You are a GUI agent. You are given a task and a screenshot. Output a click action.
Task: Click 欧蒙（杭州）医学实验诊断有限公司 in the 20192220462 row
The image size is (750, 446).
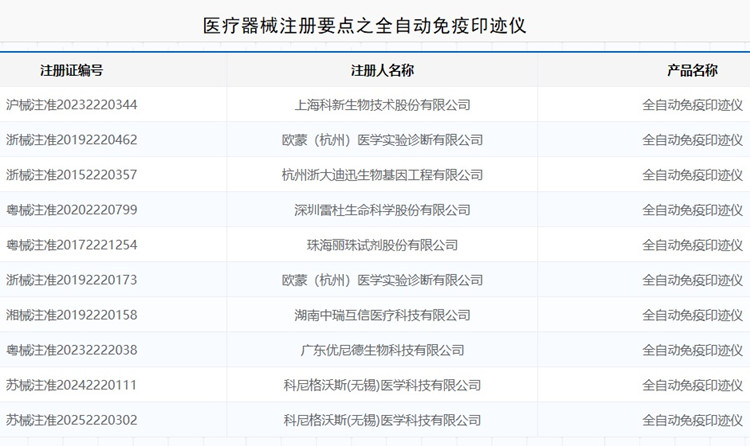[x=382, y=140]
